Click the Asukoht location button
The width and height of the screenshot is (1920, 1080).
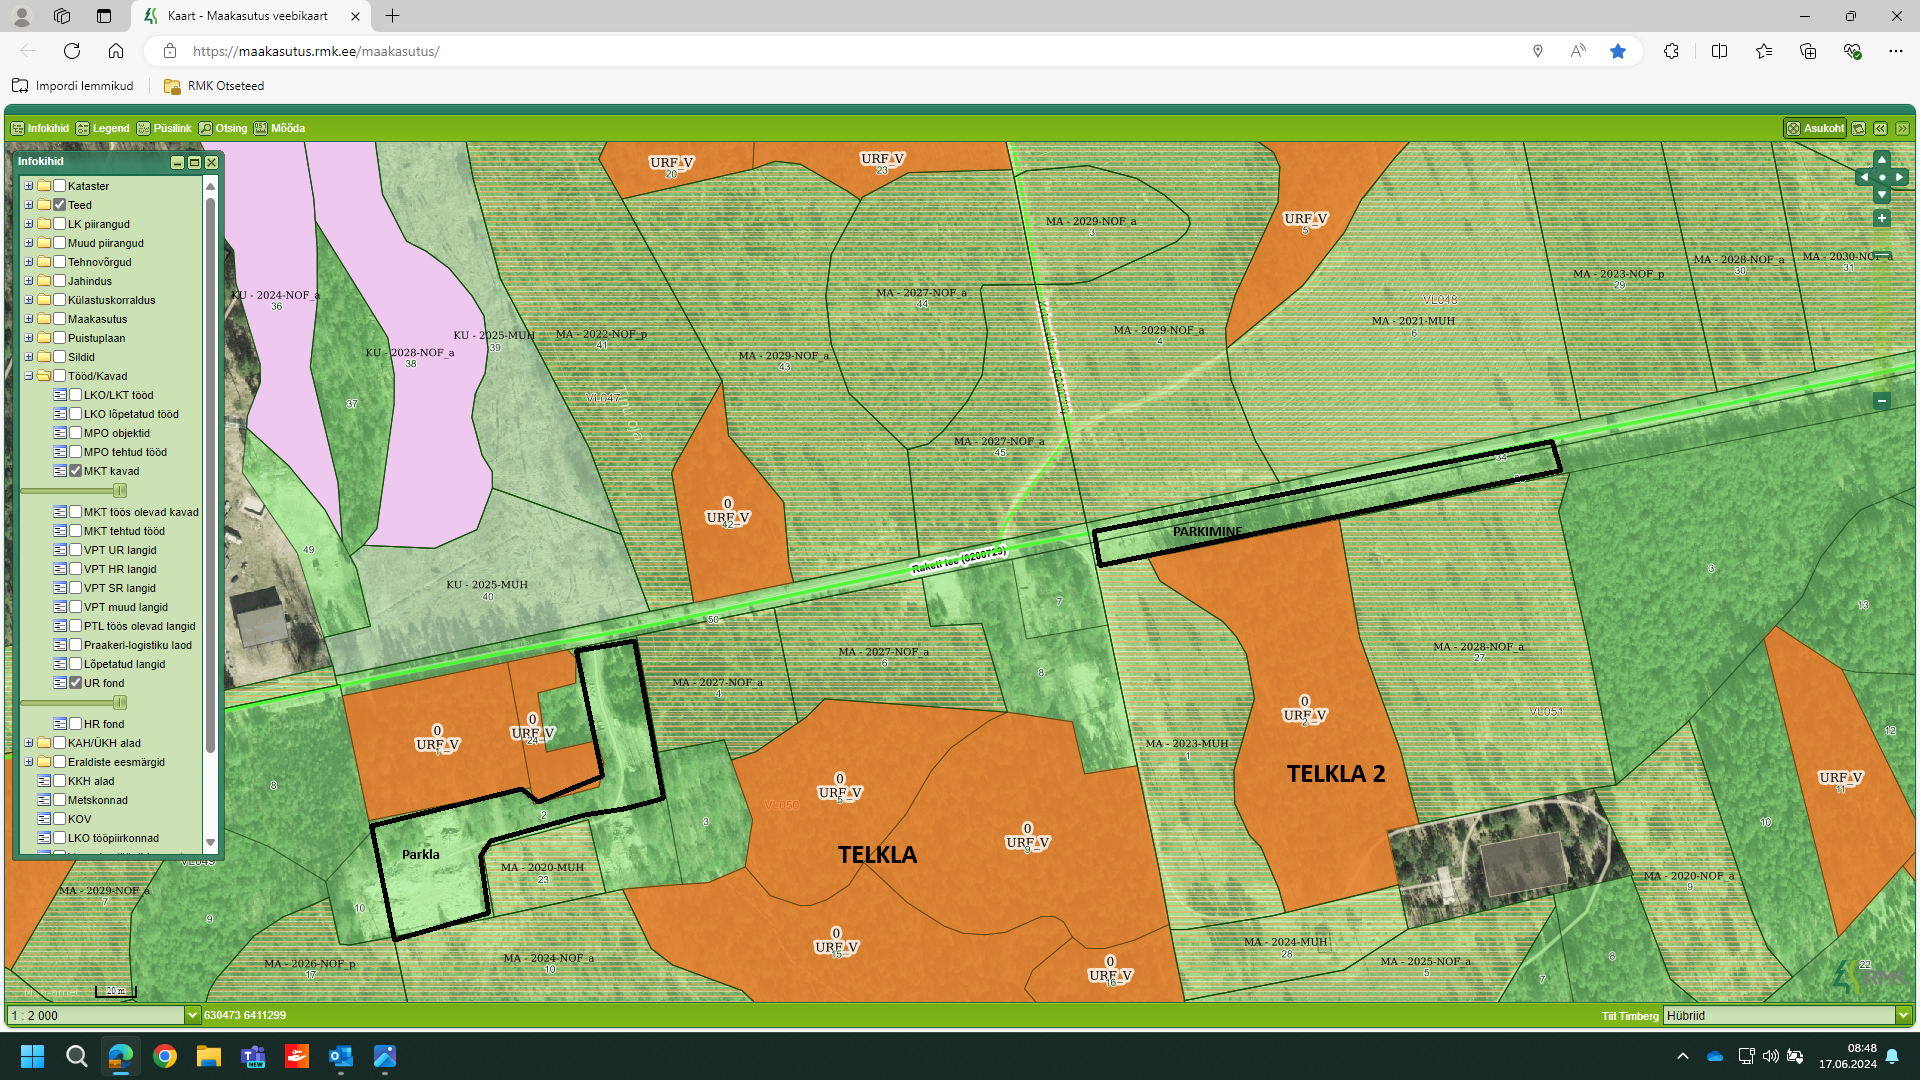[1815, 128]
